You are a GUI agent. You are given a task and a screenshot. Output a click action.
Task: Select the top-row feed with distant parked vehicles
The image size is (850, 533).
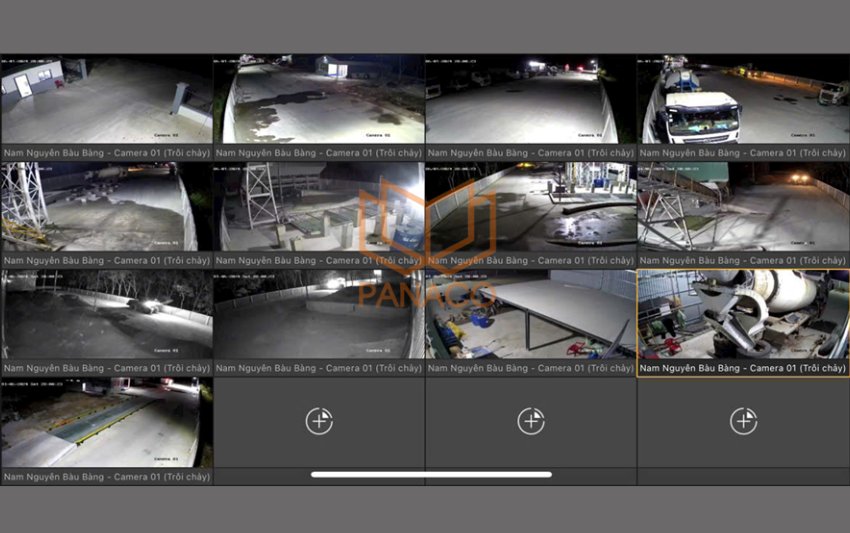click(x=530, y=100)
